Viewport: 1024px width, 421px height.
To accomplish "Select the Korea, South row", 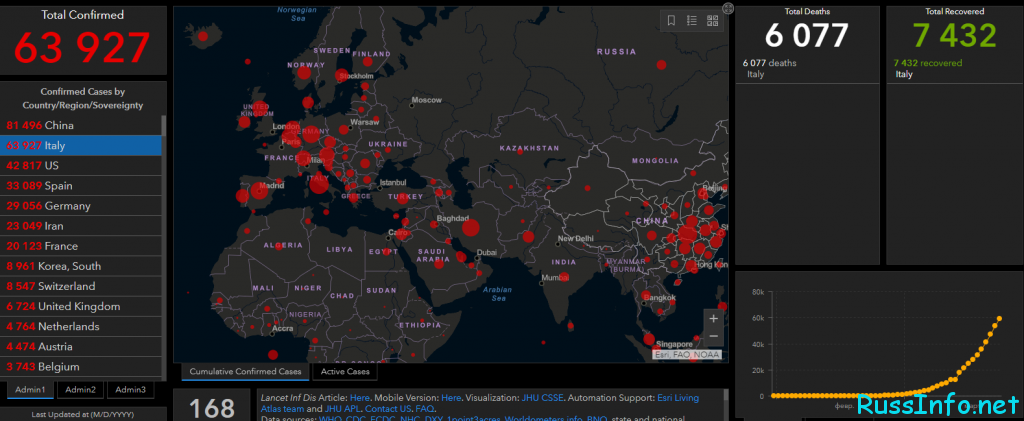I will pyautogui.click(x=81, y=266).
